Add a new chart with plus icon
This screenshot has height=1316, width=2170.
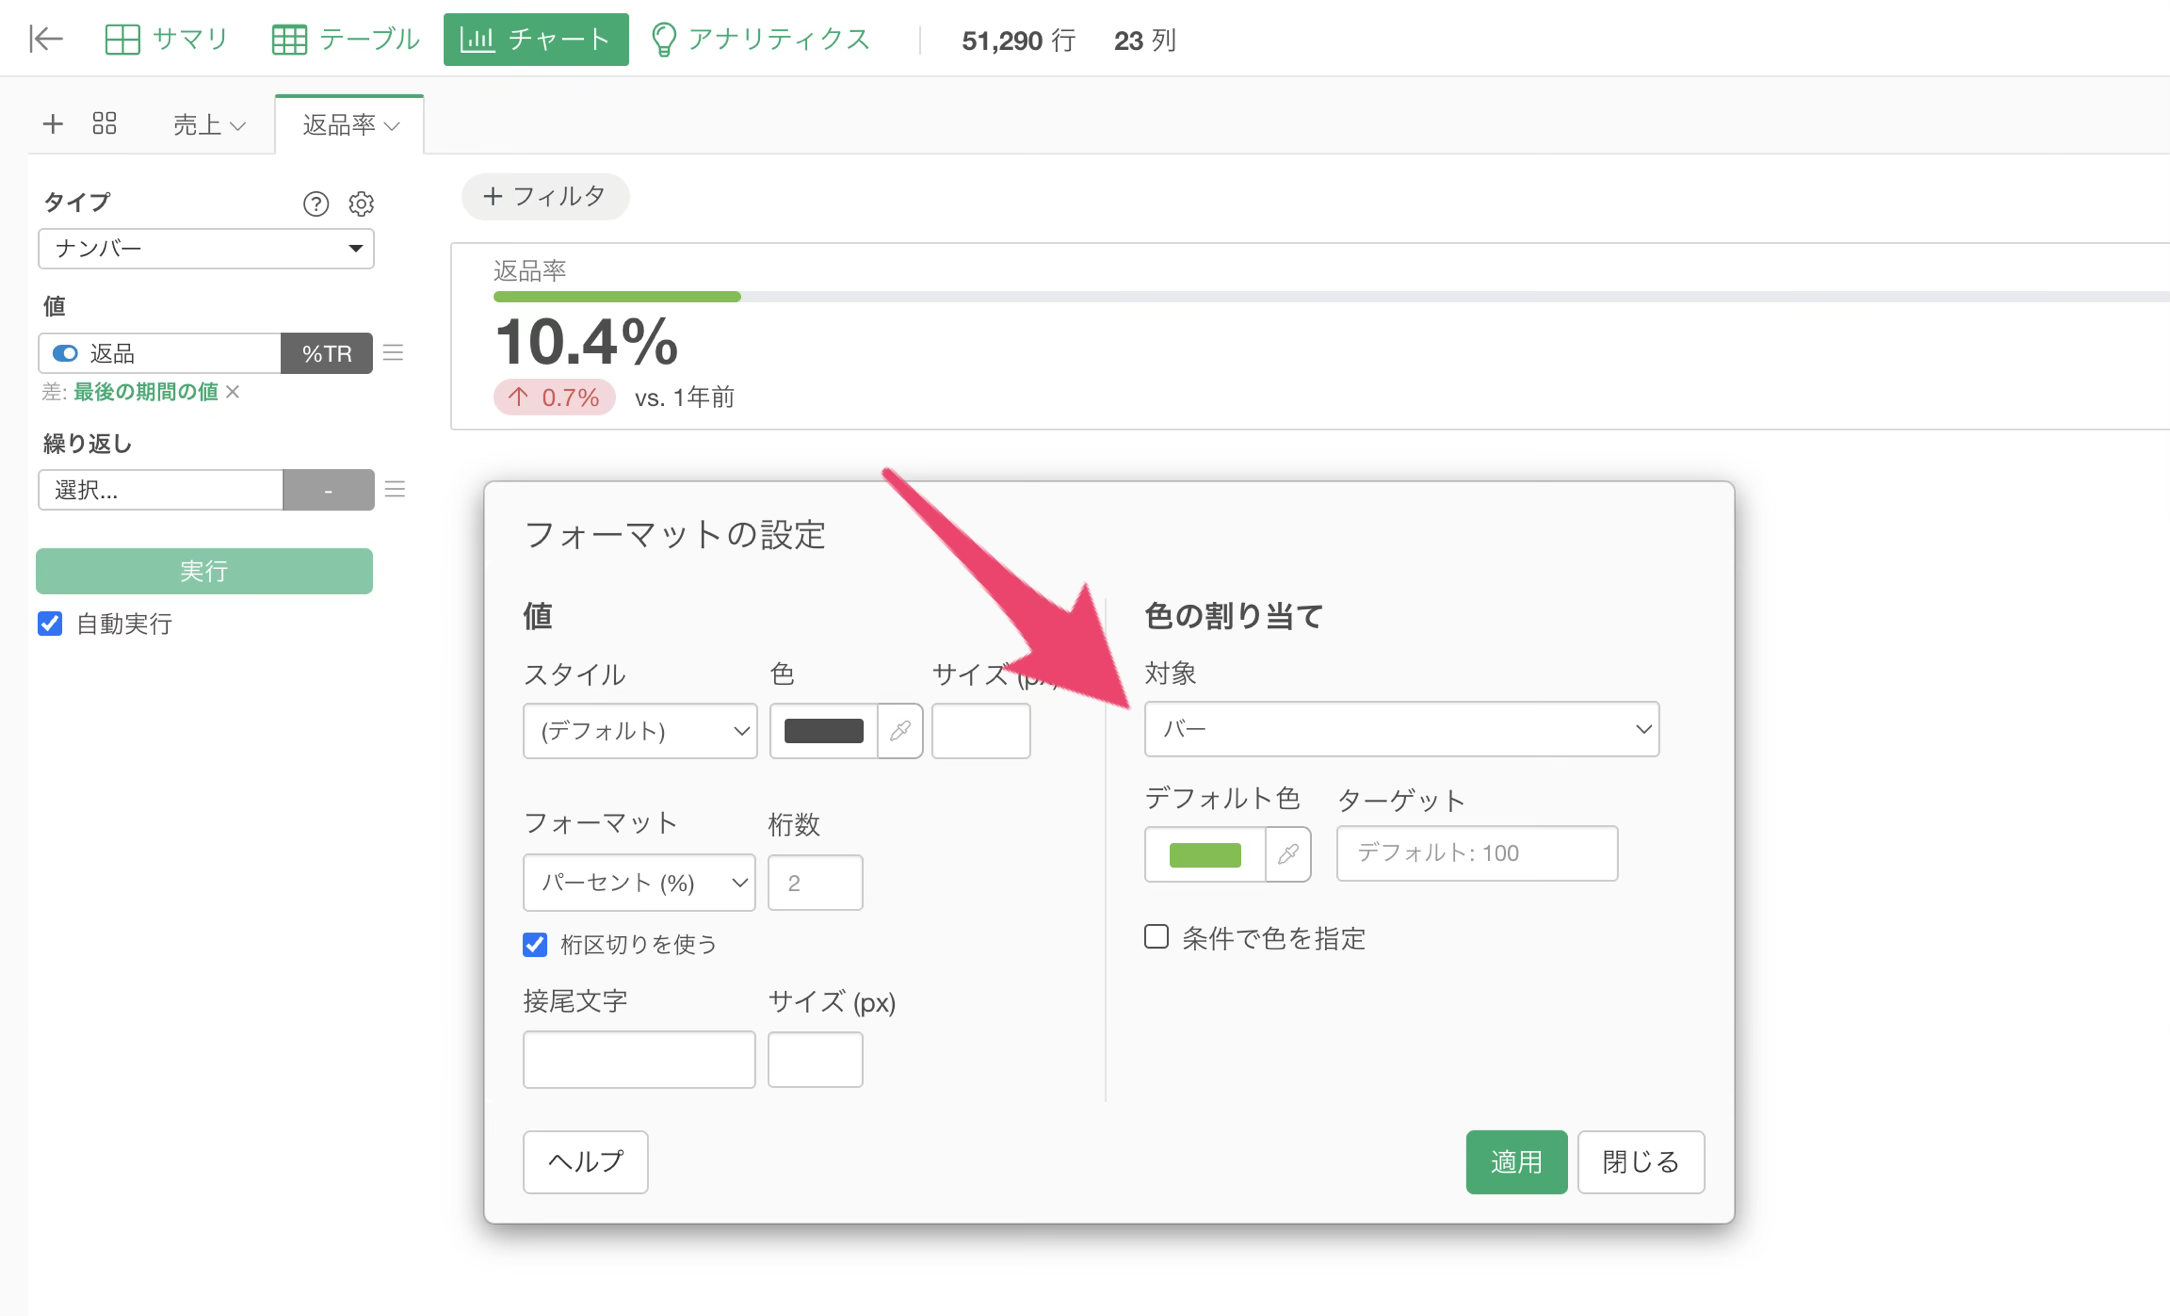pos(53,124)
